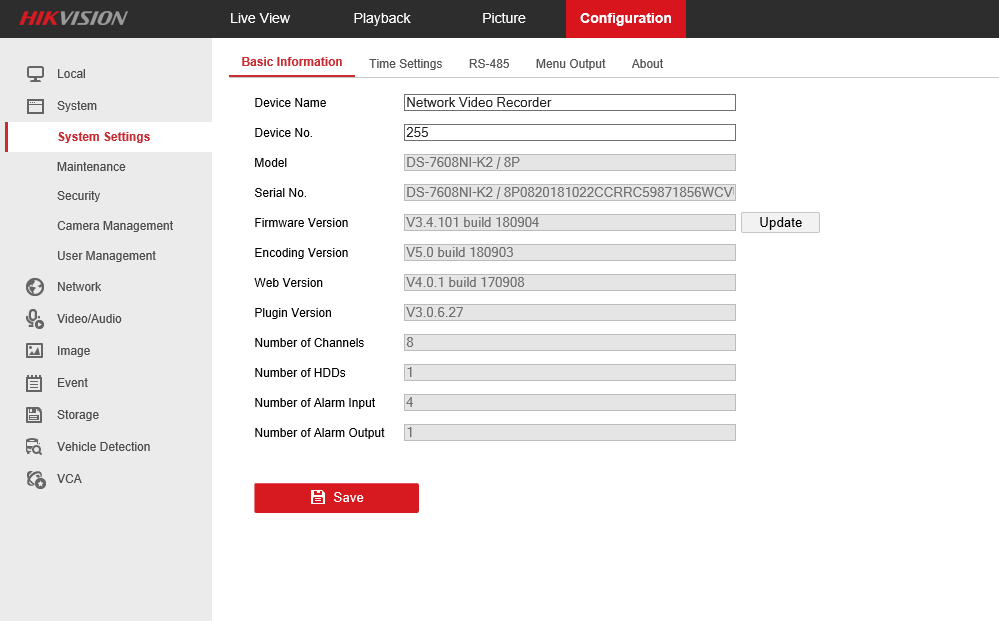The height and width of the screenshot is (621, 999).
Task: Select Maintenance under System
Action: coord(91,167)
